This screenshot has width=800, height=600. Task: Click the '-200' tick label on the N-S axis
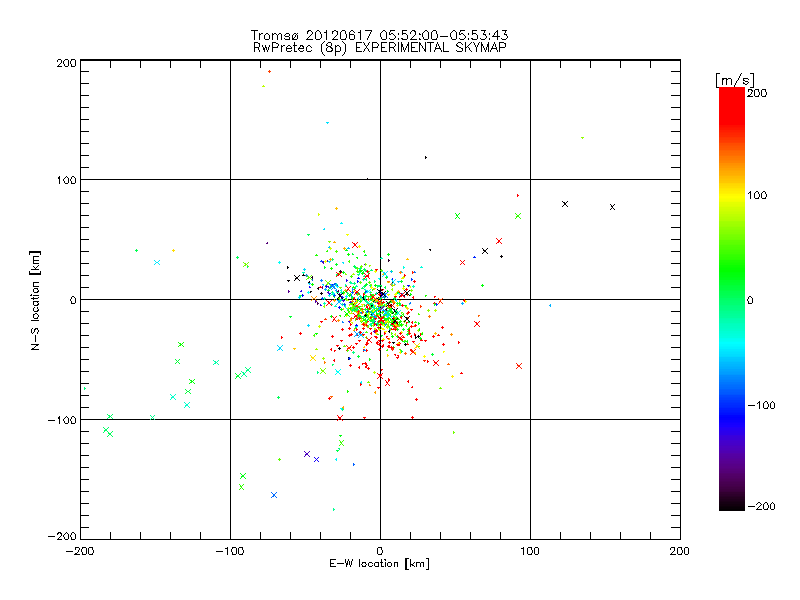pos(62,536)
